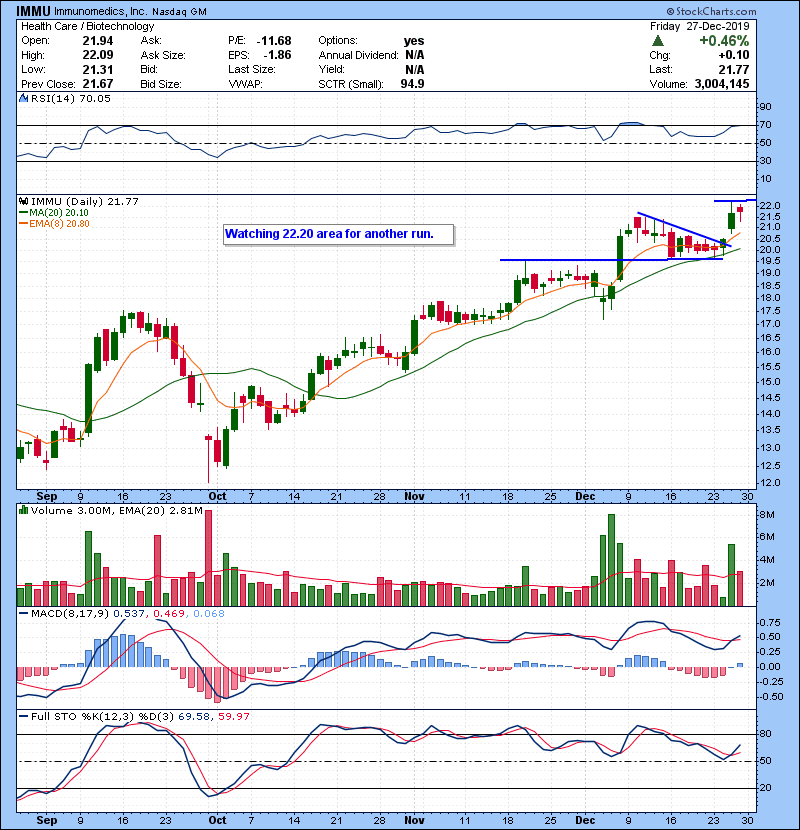The height and width of the screenshot is (830, 800).
Task: Click the 80 label on the stochastic axis
Action: click(x=766, y=734)
